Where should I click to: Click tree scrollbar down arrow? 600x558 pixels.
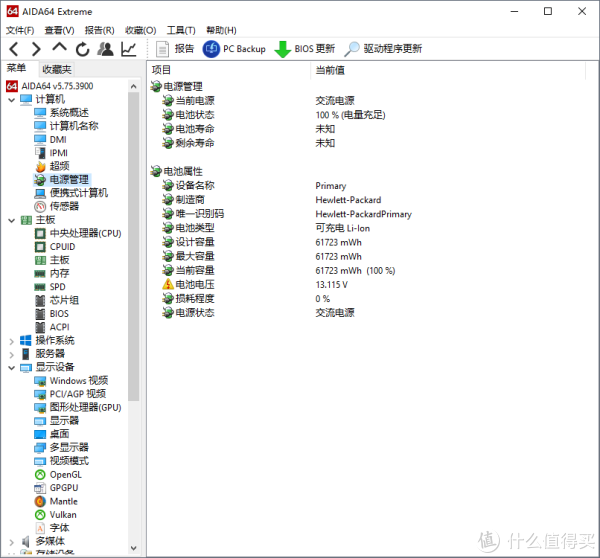134,548
